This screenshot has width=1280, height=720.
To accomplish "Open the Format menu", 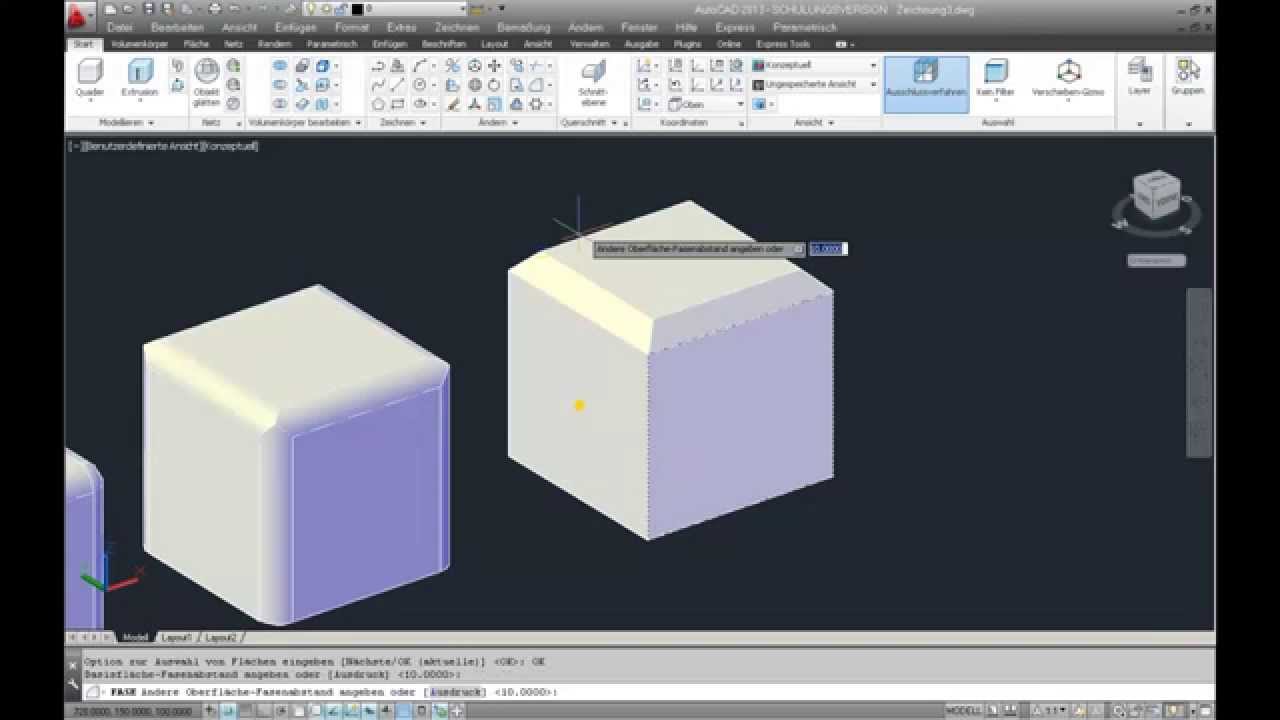I will click(352, 27).
